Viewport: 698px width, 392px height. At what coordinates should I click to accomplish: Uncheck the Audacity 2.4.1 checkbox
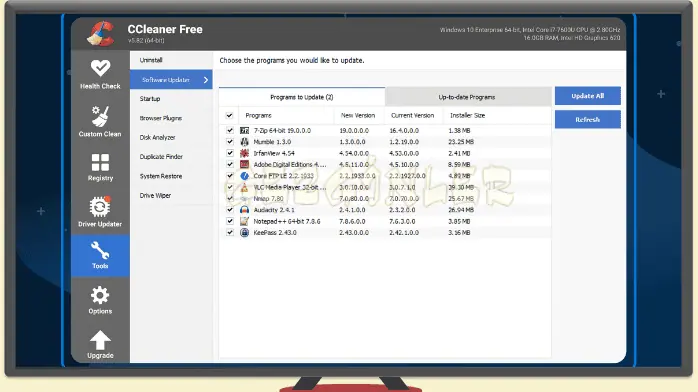pyautogui.click(x=230, y=210)
